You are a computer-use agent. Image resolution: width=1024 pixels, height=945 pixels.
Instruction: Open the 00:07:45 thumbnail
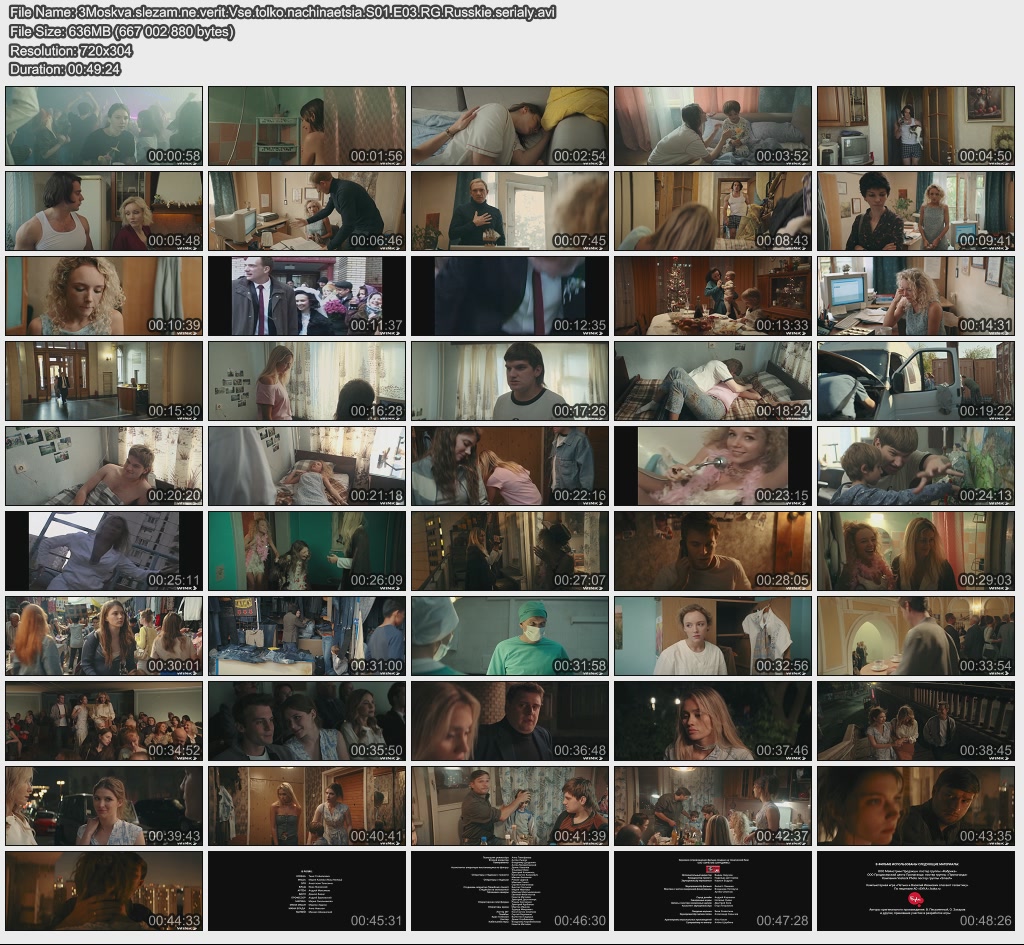pos(509,211)
